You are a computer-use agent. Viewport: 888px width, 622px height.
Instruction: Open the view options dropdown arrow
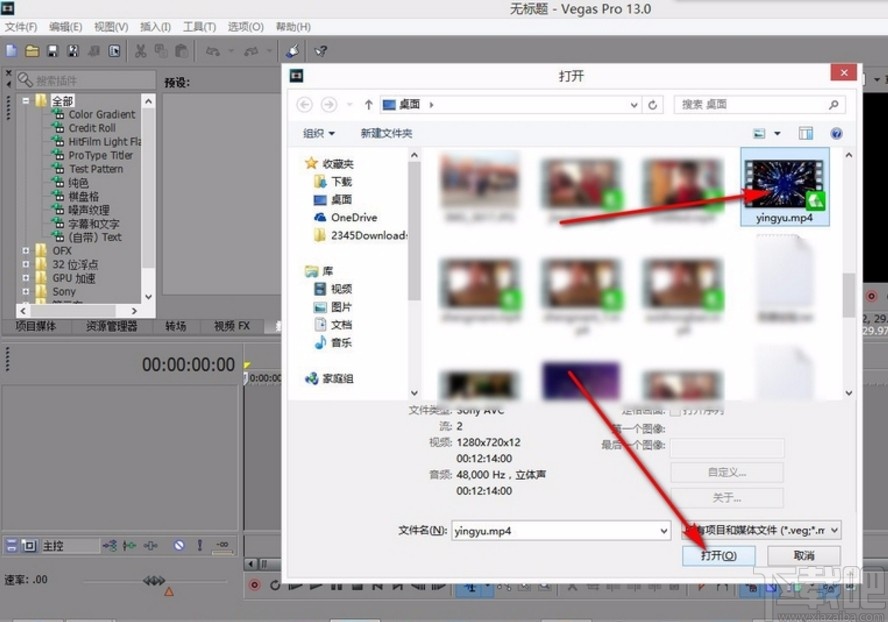tap(777, 134)
